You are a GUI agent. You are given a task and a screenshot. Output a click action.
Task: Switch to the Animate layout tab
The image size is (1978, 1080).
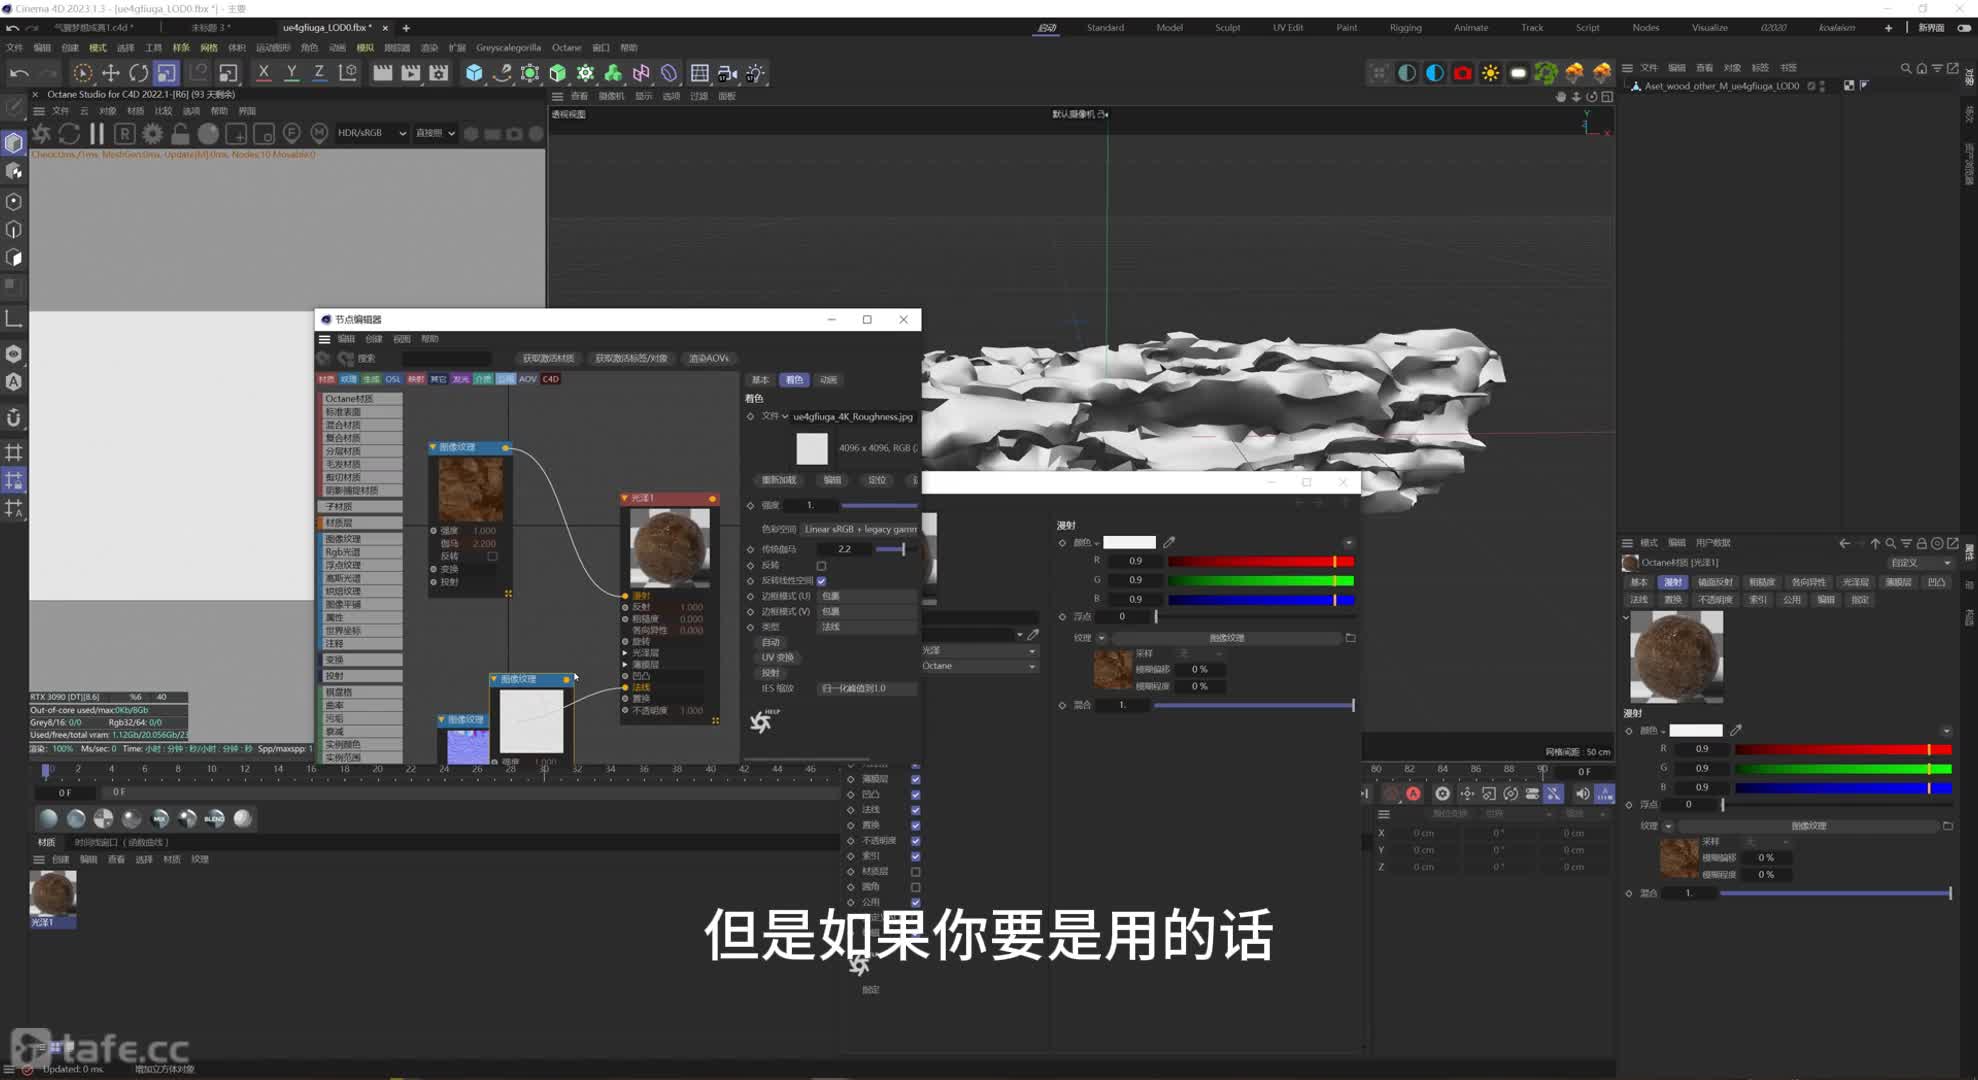pos(1470,27)
